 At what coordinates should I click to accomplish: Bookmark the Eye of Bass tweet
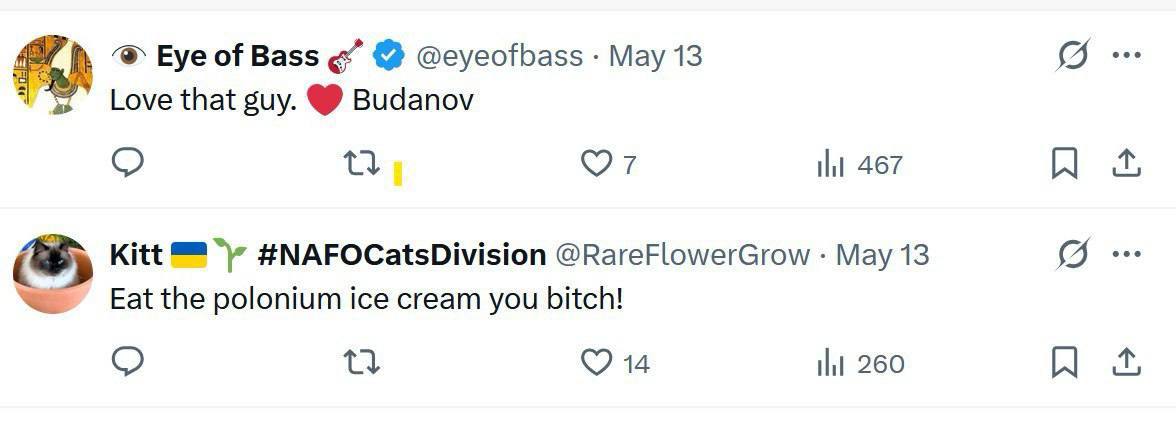[x=1064, y=163]
